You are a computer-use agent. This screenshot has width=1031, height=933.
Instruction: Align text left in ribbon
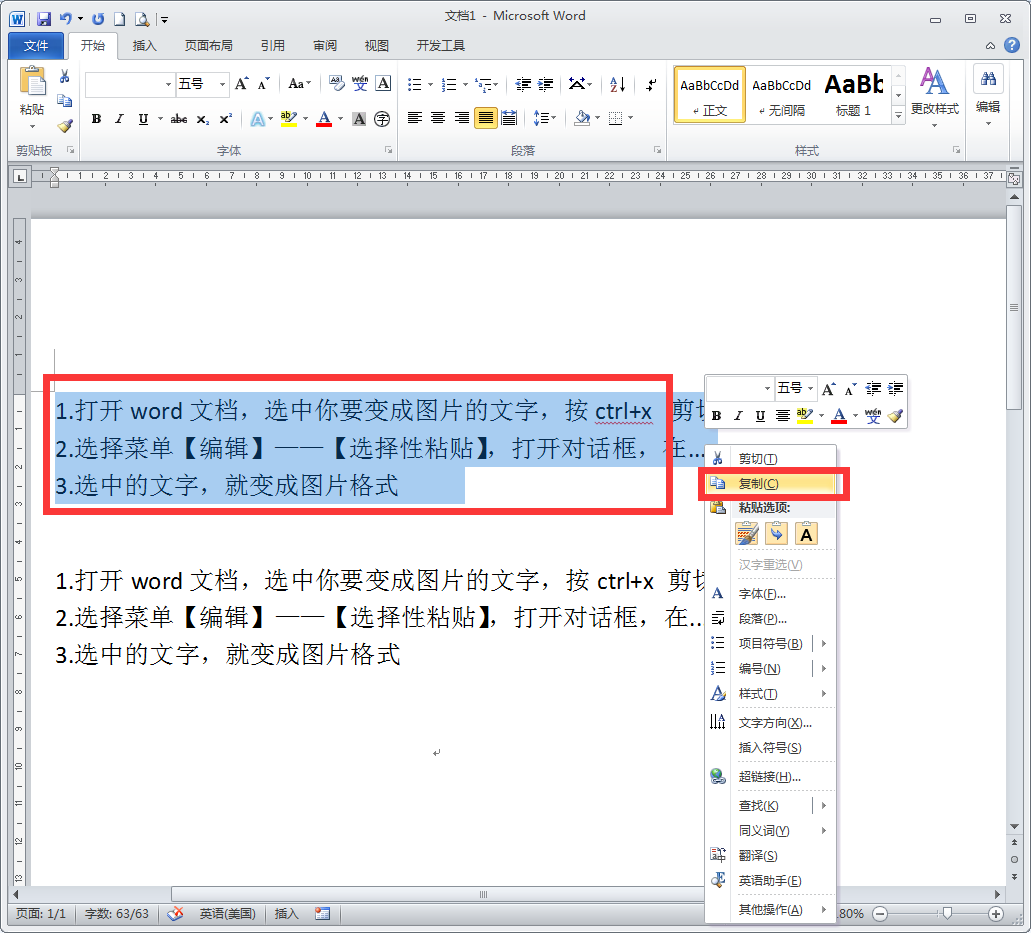point(414,118)
